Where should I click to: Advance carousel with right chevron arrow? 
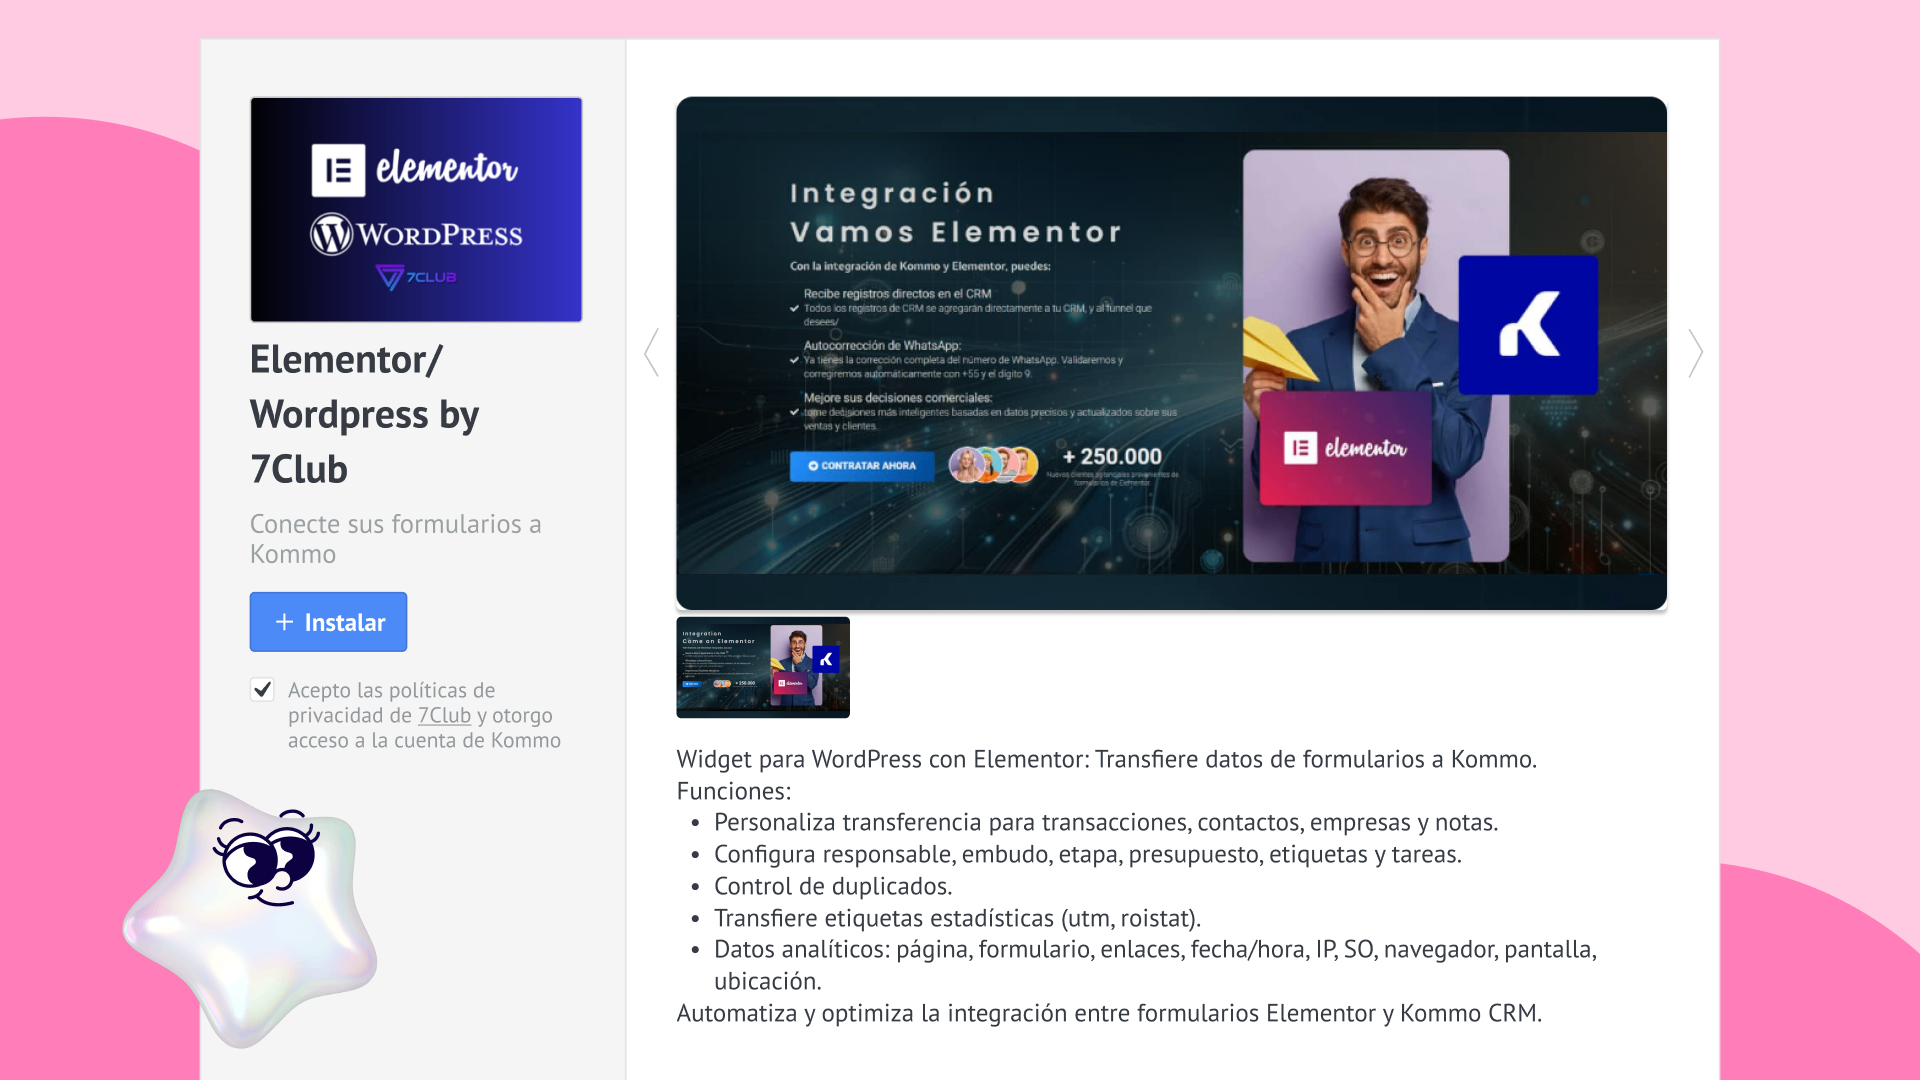click(x=1695, y=352)
